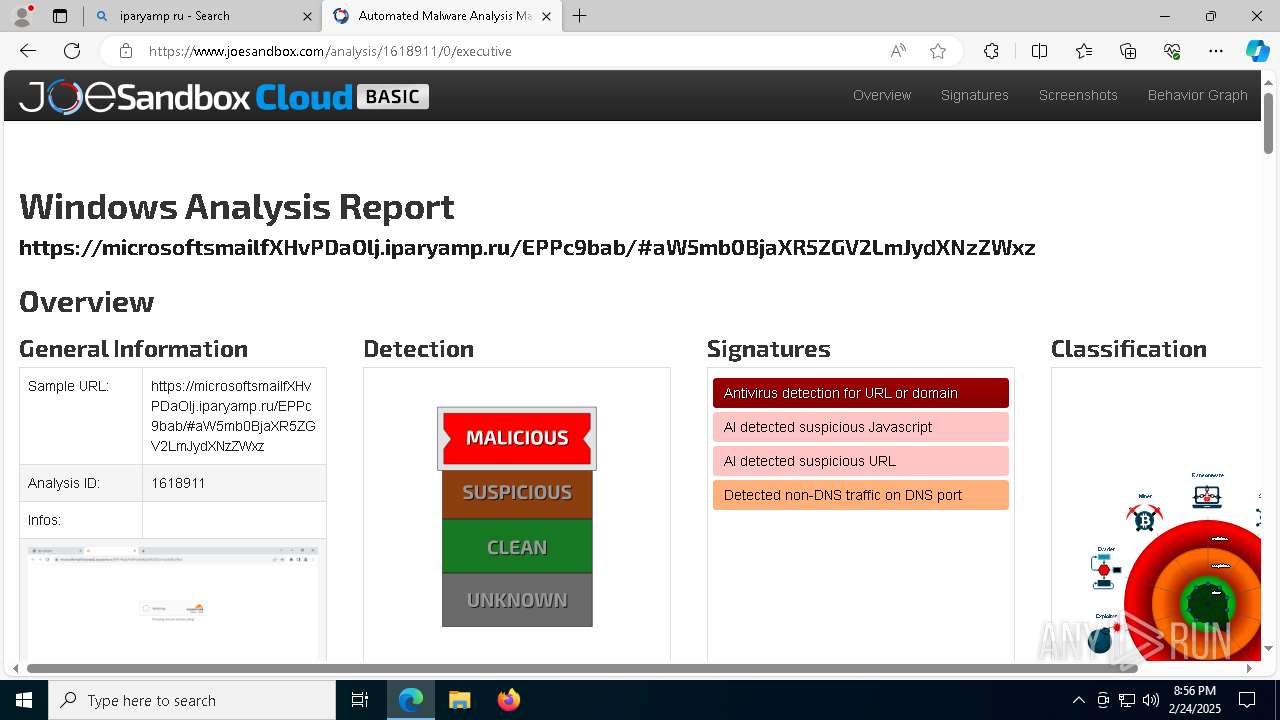Open File Explorer from taskbar

tap(459, 700)
